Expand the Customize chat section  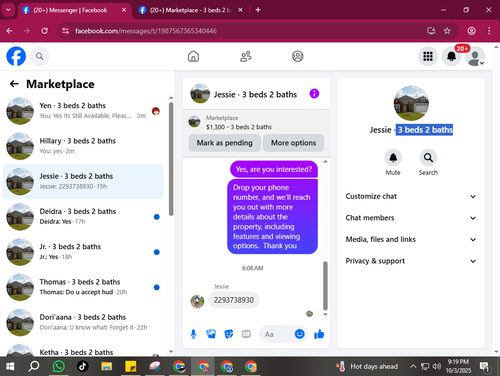tap(411, 196)
